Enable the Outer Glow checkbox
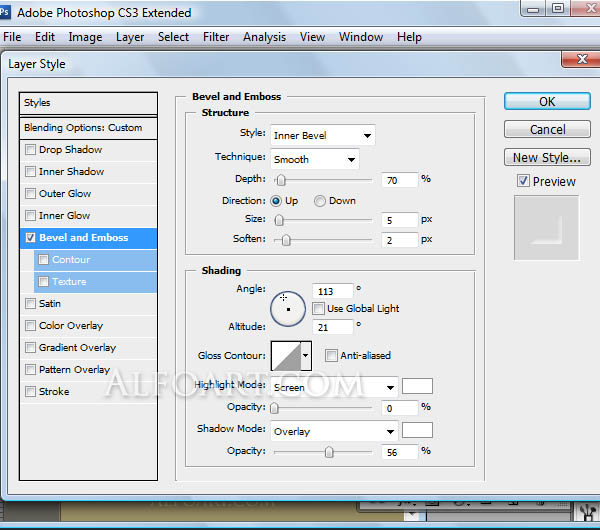Image resolution: width=600 pixels, height=530 pixels. pos(30,193)
